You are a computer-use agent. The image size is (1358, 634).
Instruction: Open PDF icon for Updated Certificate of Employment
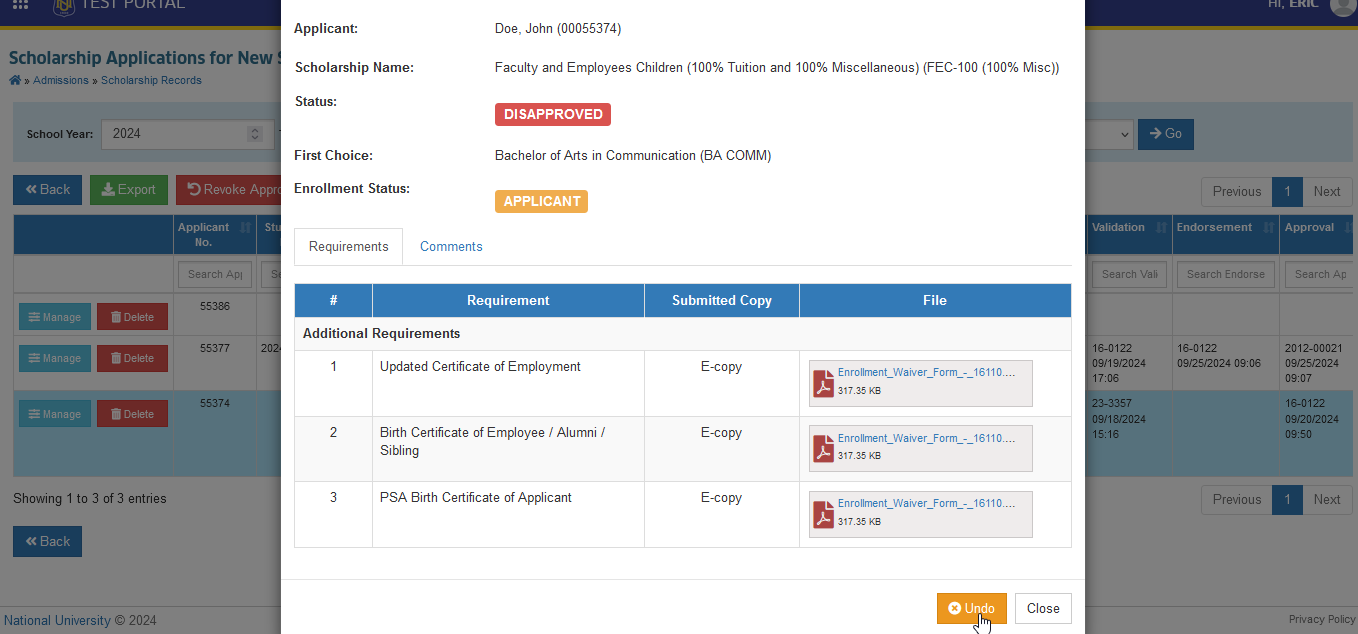pyautogui.click(x=823, y=384)
